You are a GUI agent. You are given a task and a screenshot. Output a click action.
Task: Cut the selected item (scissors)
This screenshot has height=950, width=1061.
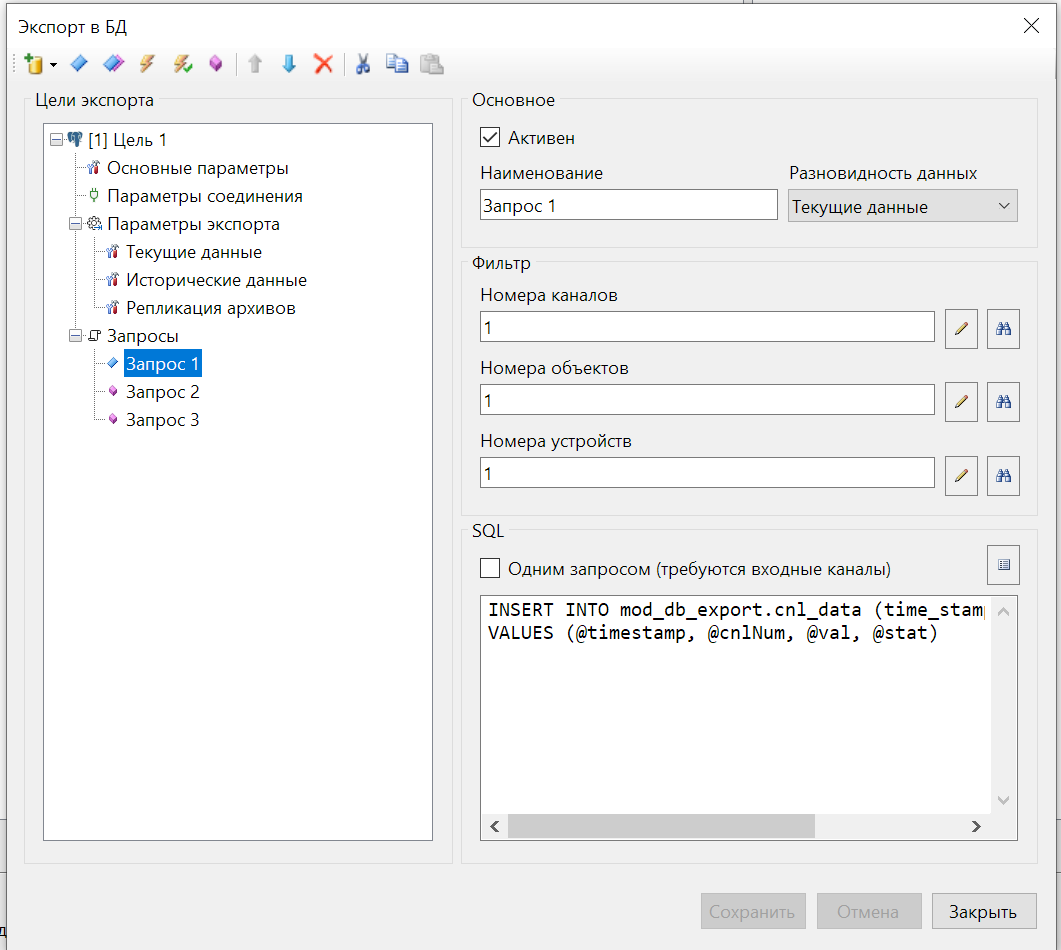click(x=363, y=64)
